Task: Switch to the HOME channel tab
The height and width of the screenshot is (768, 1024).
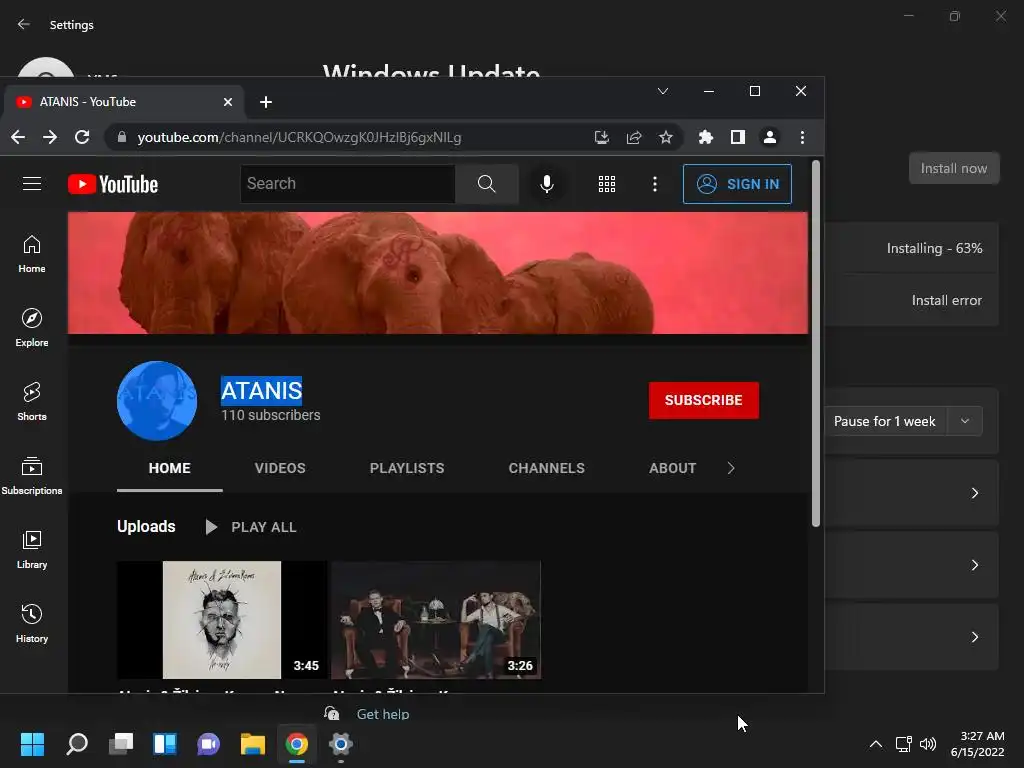Action: [170, 468]
